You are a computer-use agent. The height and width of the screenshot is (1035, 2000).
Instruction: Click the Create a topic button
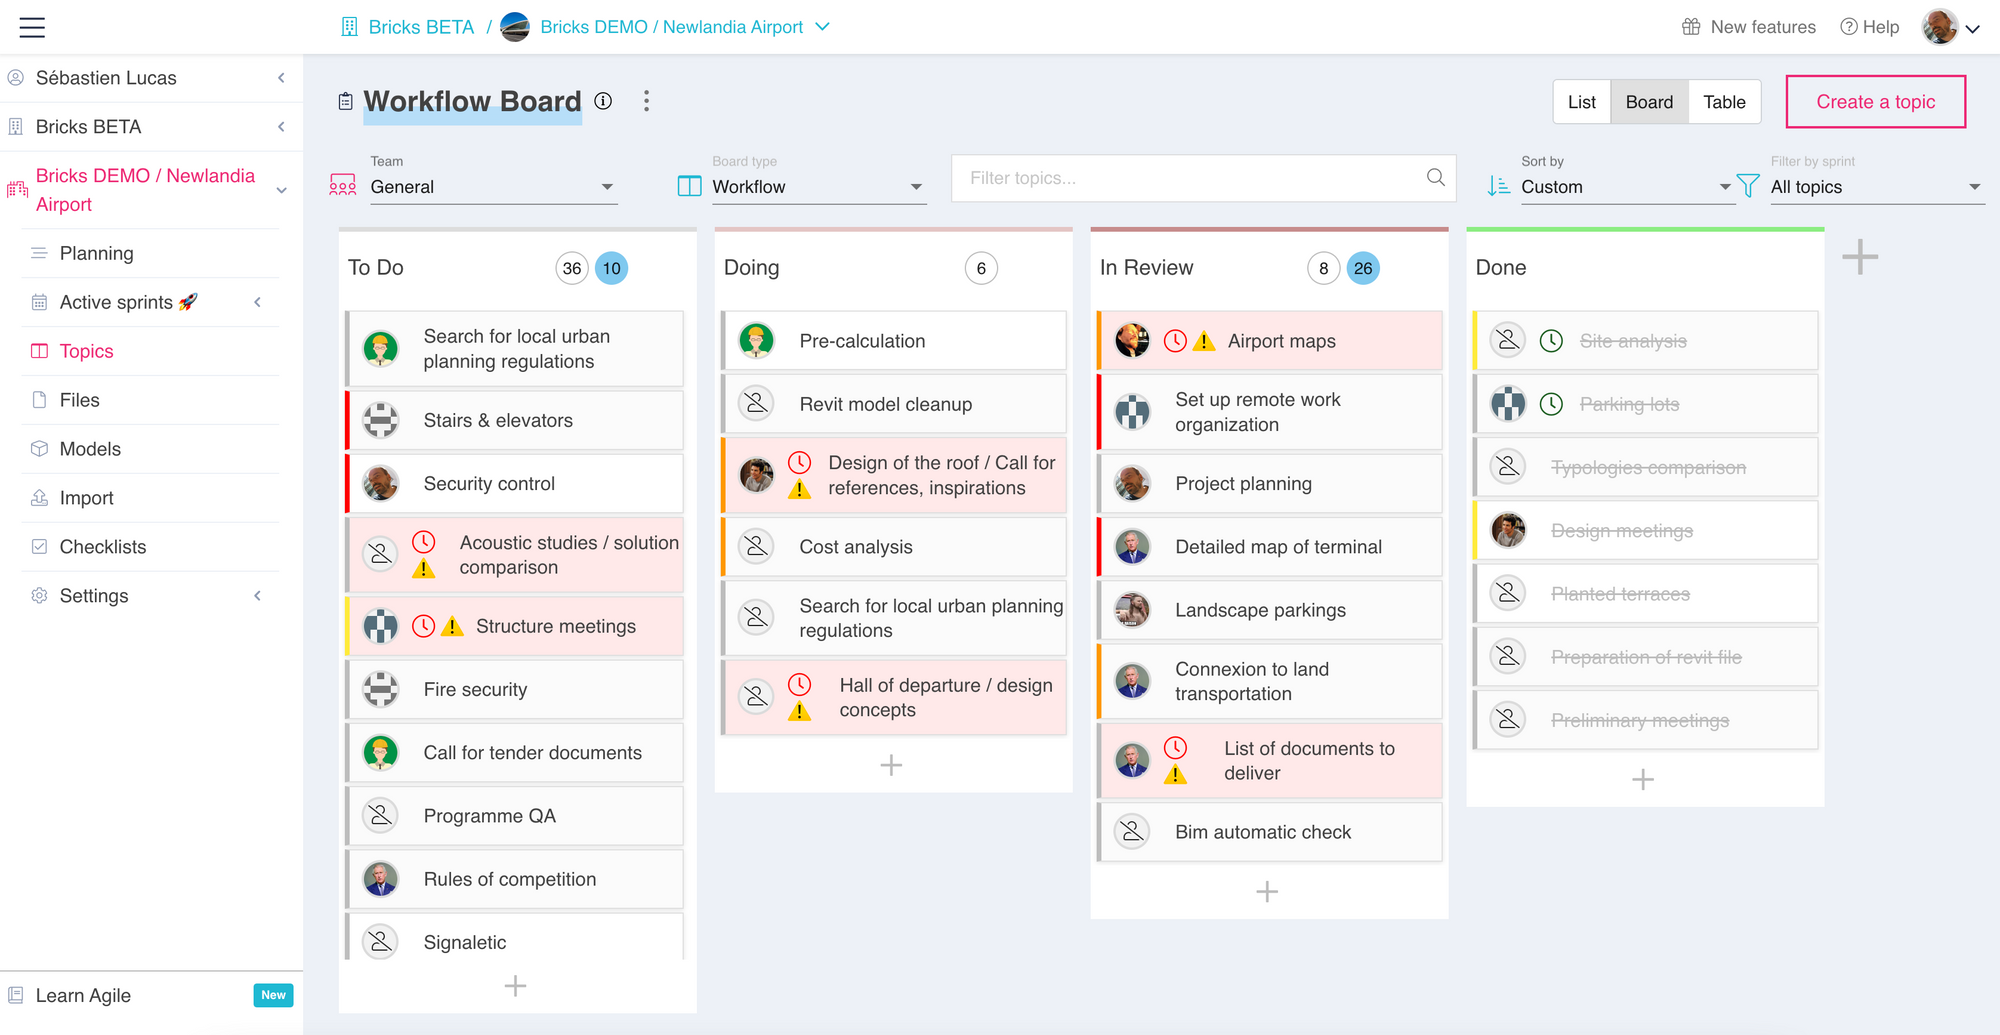coord(1875,102)
